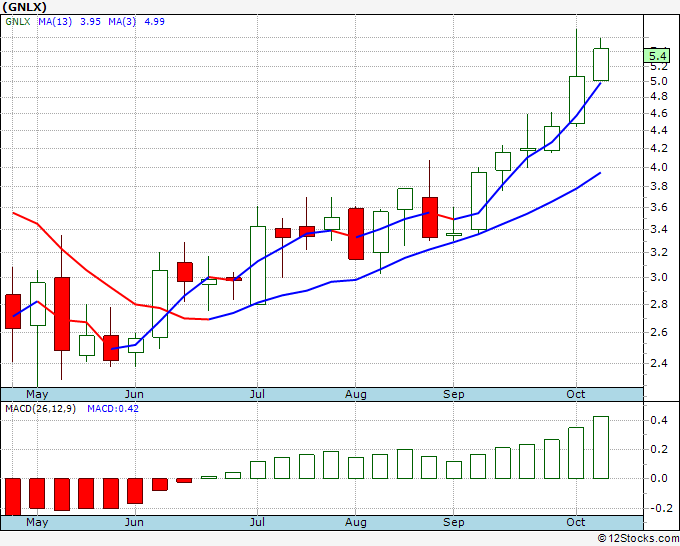The width and height of the screenshot is (680, 546).
Task: Select the green GNLX legend label
Action: pos(18,22)
